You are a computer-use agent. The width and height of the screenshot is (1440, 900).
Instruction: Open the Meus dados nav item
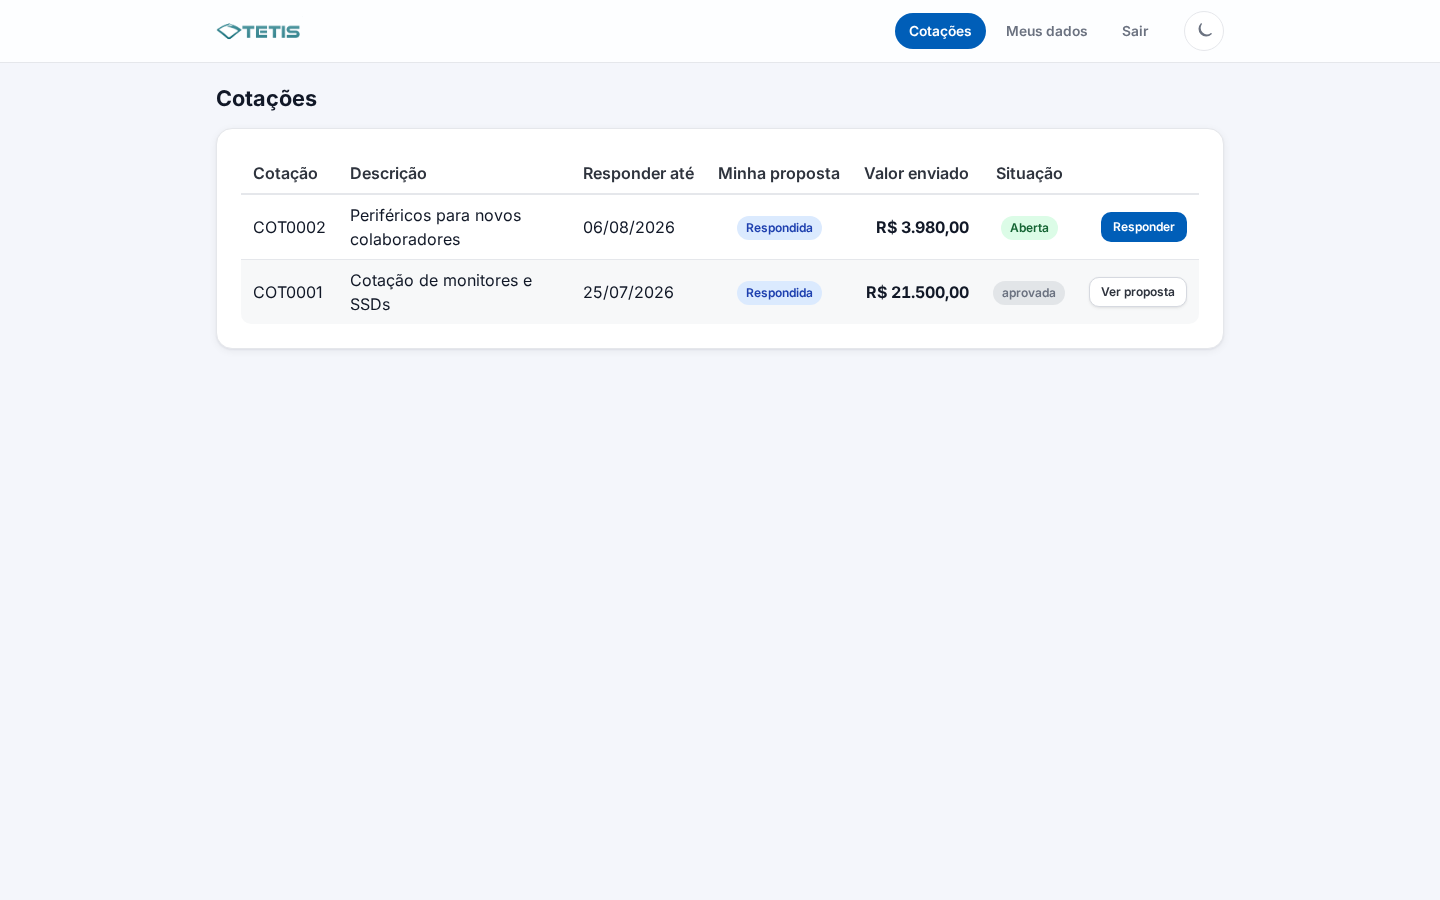click(x=1046, y=31)
